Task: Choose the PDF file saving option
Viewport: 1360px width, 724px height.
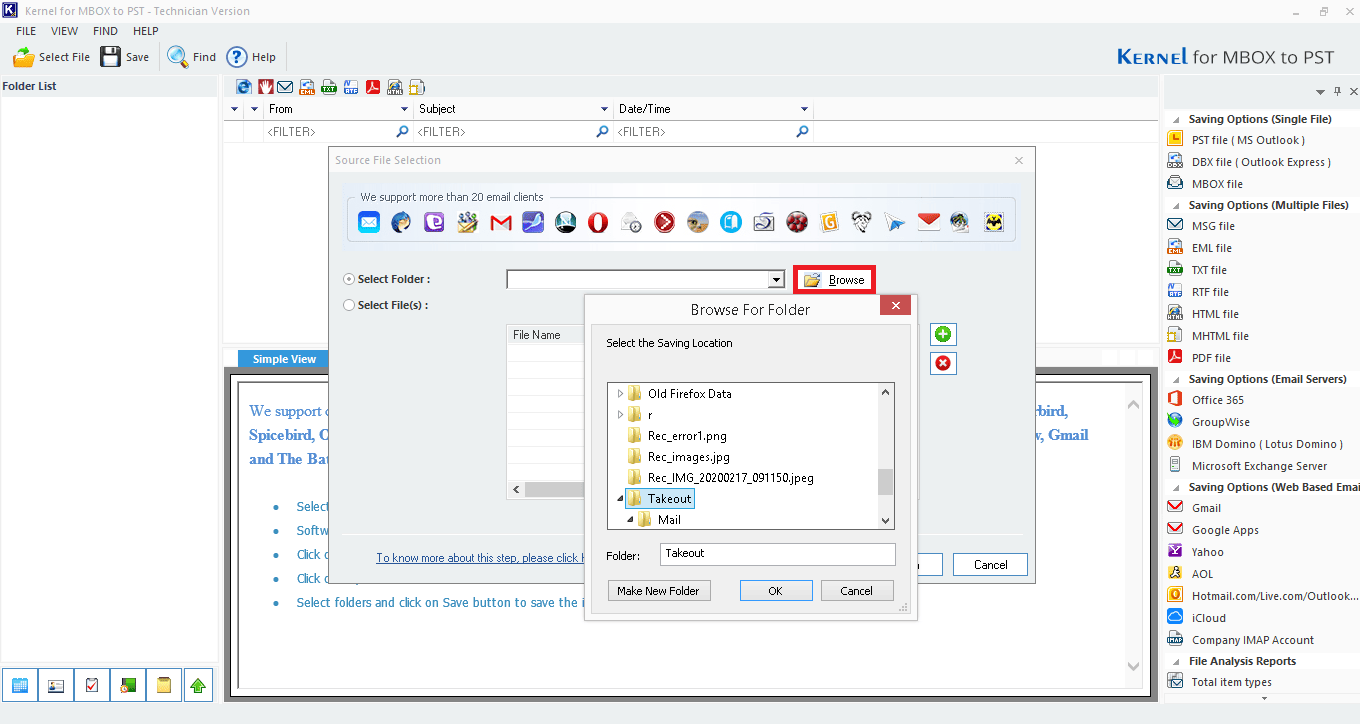Action: point(1211,358)
